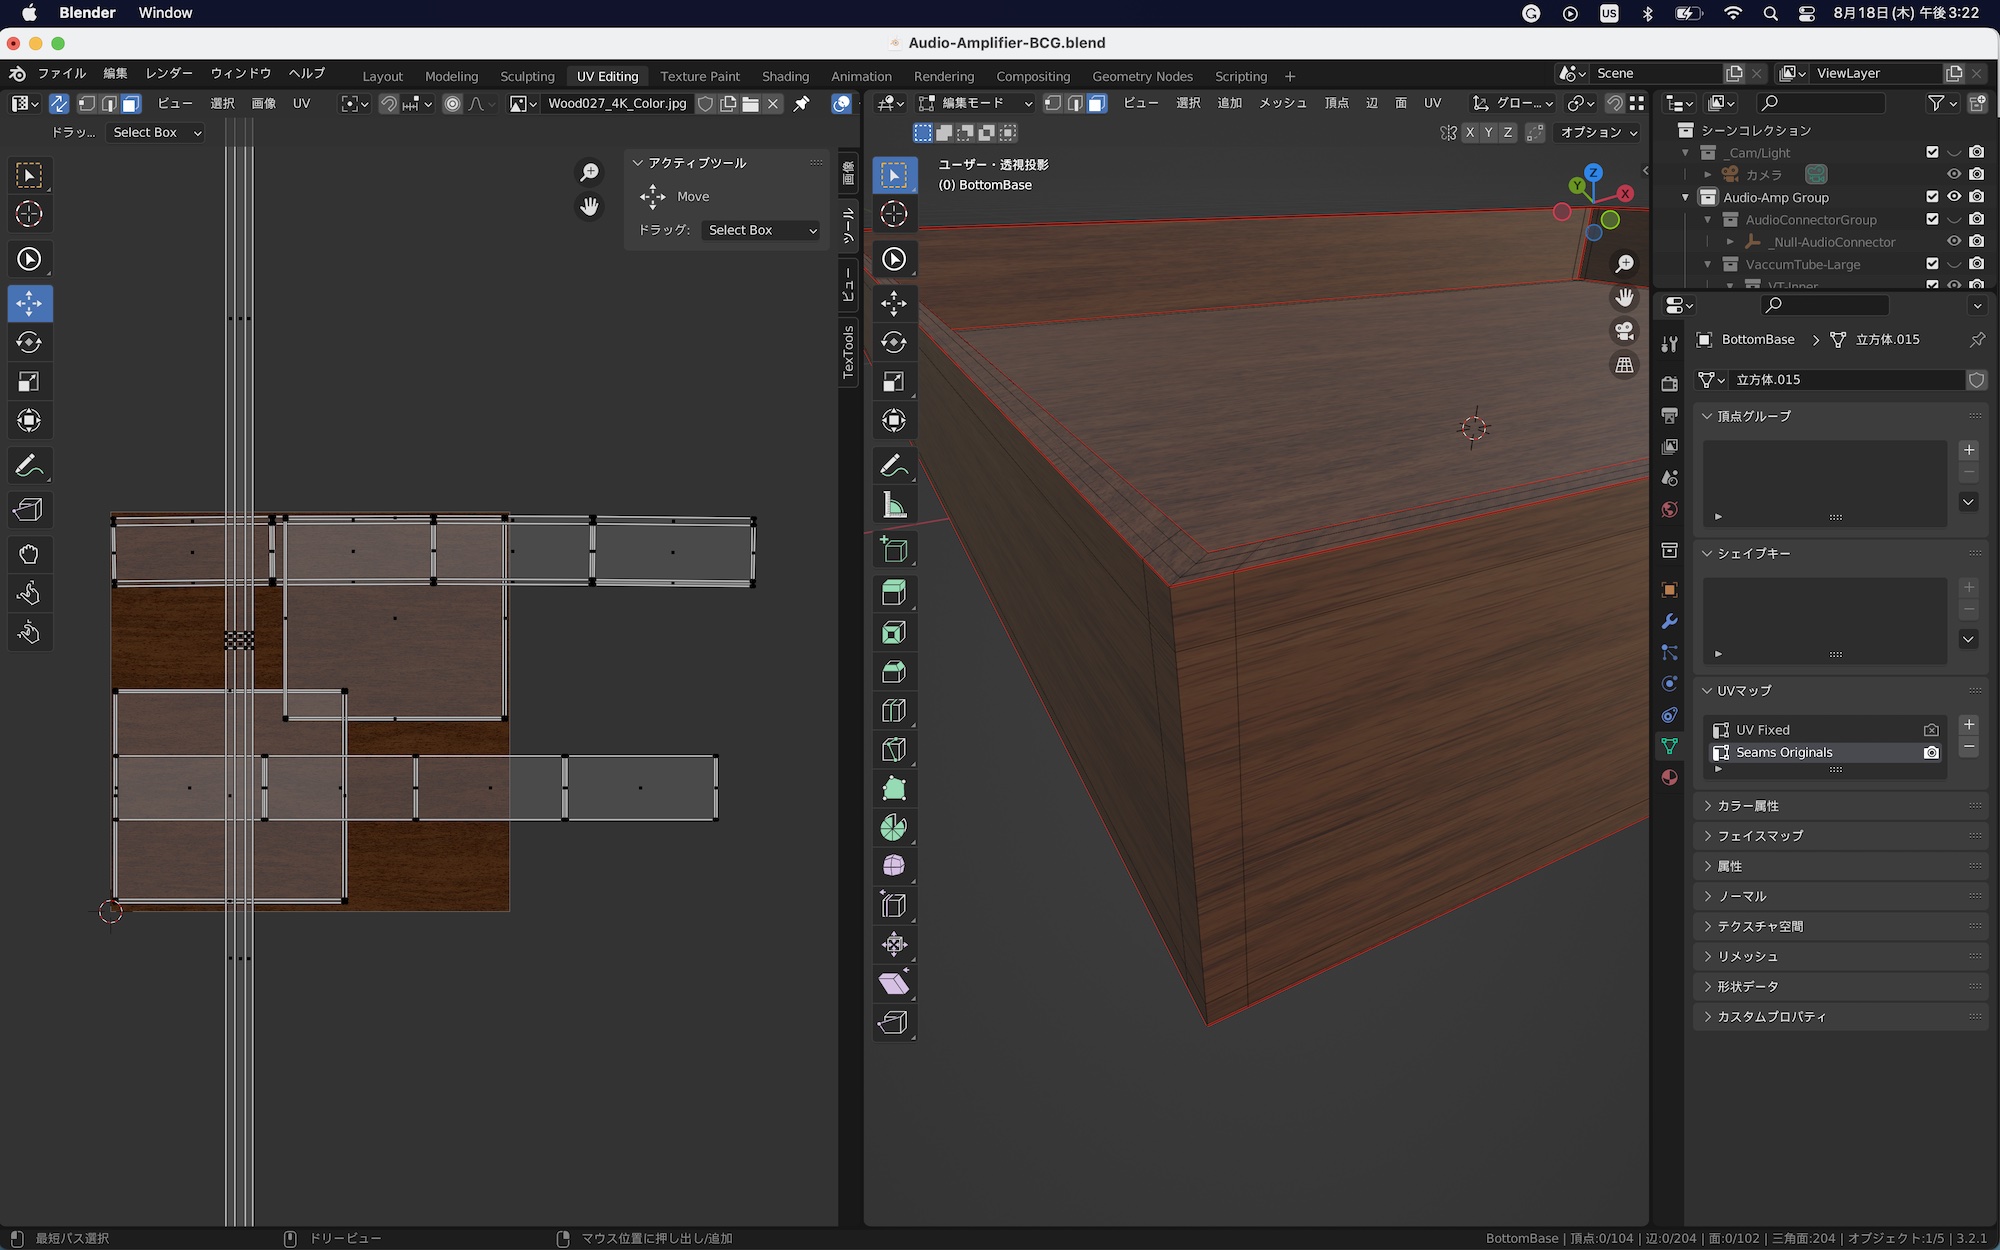Select the Grab tool in UV editor
Viewport: 2000px width, 1250px height.
pos(29,554)
